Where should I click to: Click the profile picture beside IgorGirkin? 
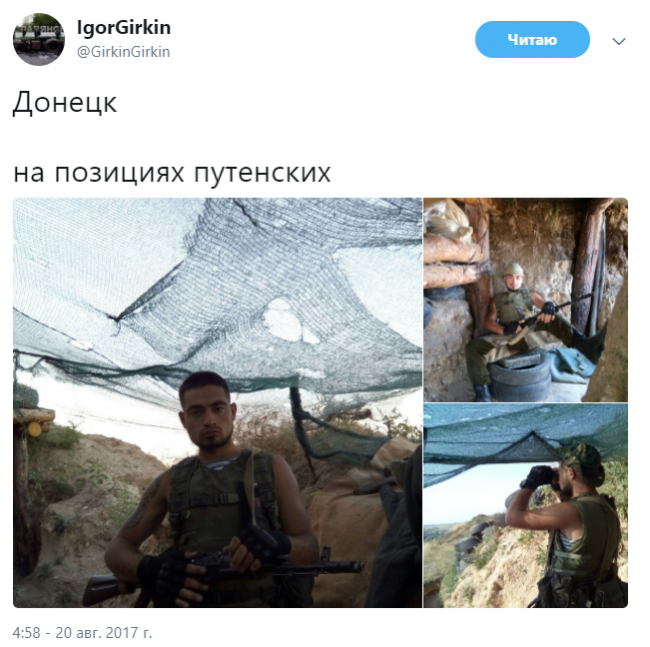coord(39,40)
